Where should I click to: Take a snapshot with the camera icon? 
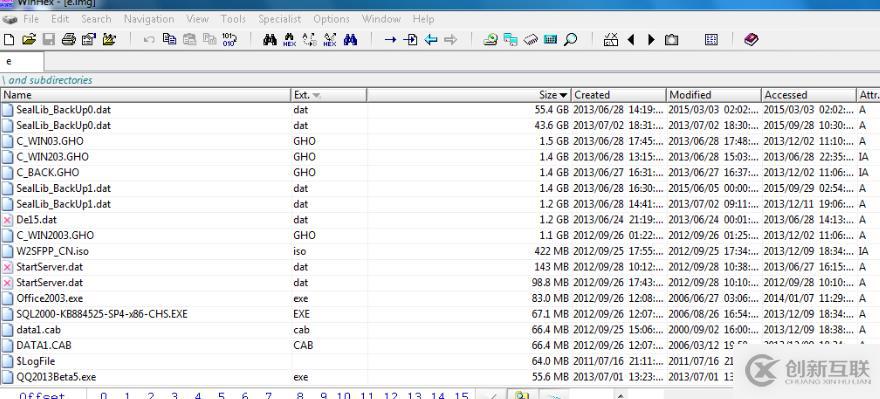point(671,40)
